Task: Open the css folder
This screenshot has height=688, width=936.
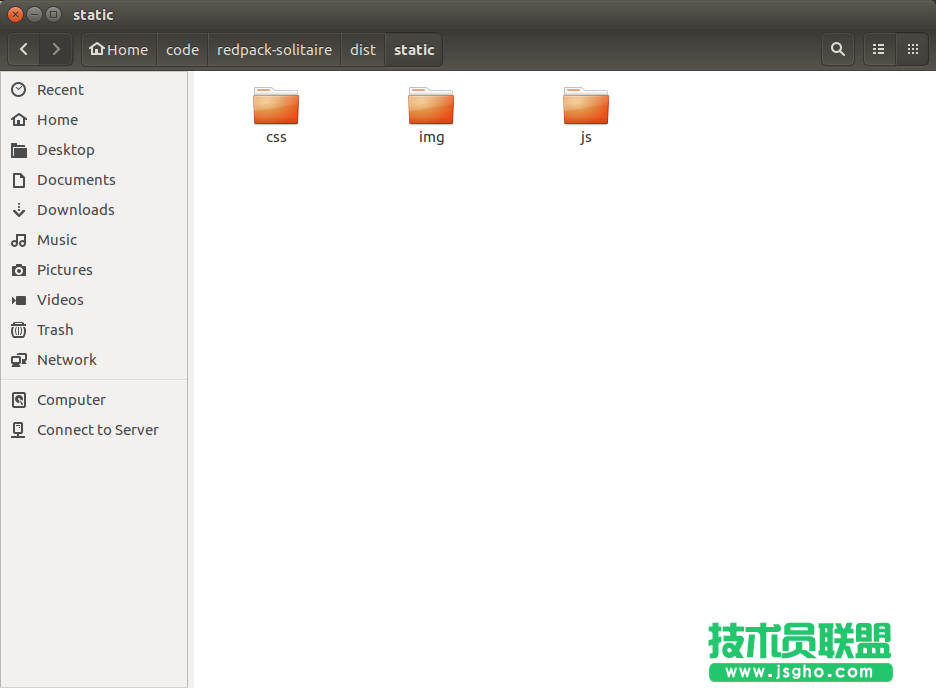Action: 276,108
